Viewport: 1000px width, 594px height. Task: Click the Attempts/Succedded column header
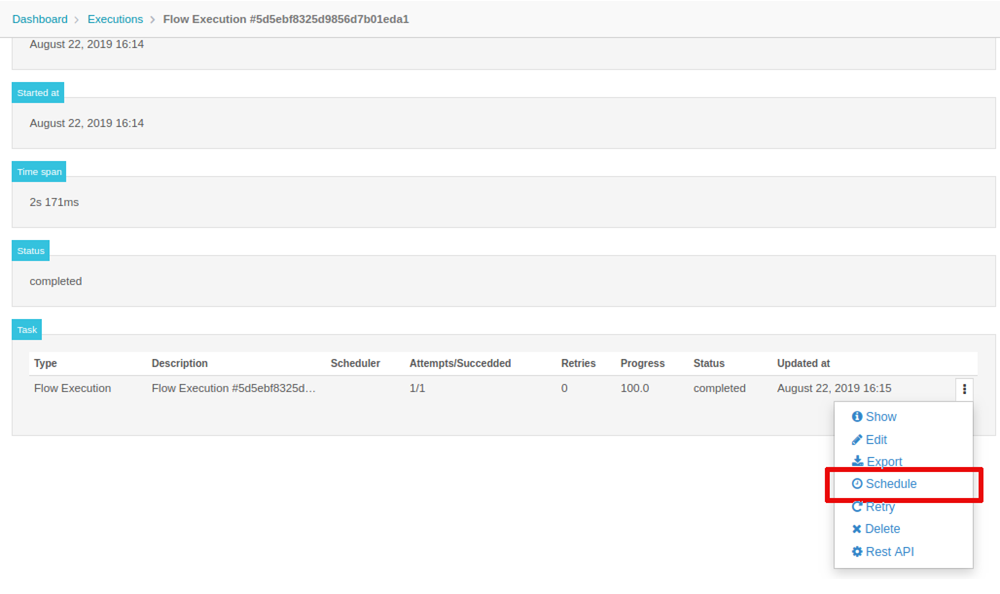(x=460, y=363)
